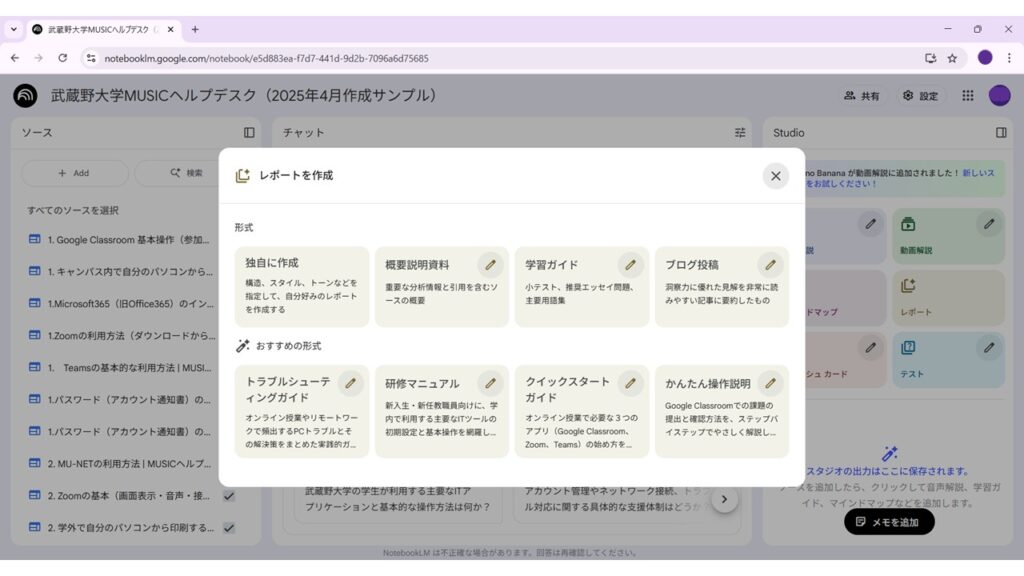The width and height of the screenshot is (1024, 576).
Task: Open chat configuration settings icon
Action: tap(740, 132)
